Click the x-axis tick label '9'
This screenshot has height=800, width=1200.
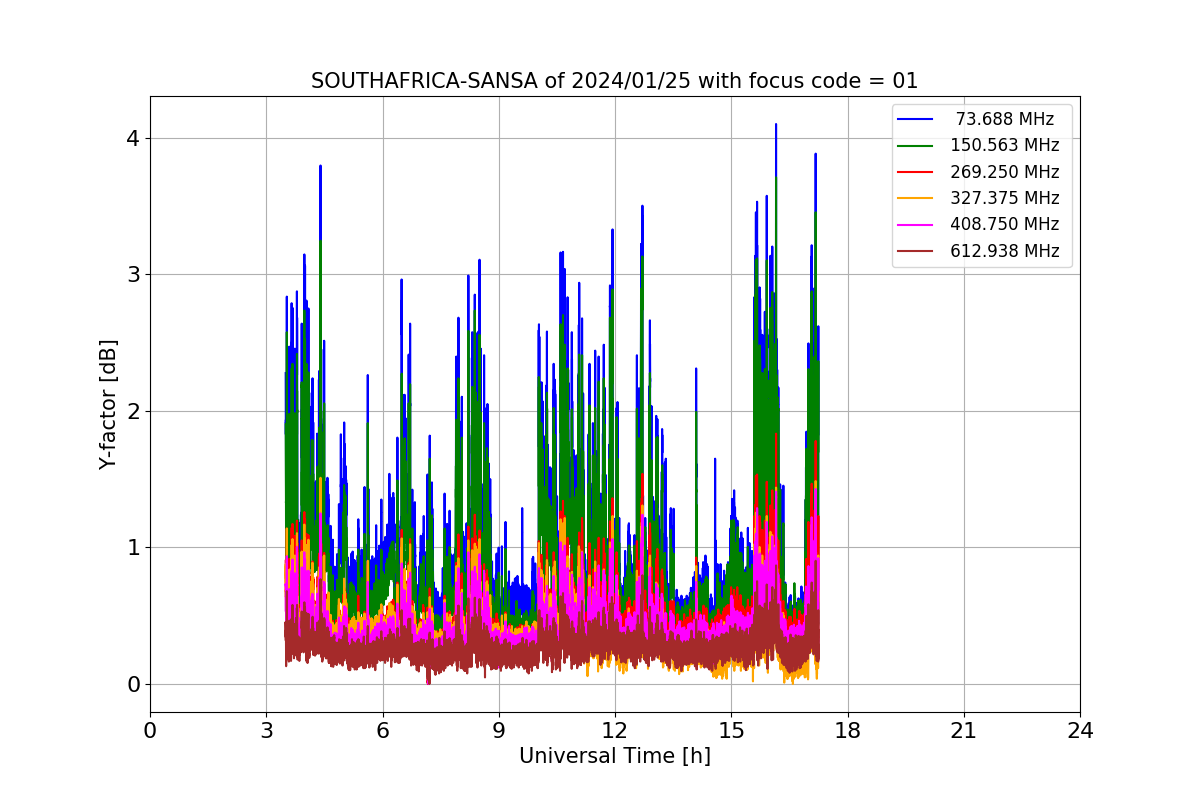499,731
